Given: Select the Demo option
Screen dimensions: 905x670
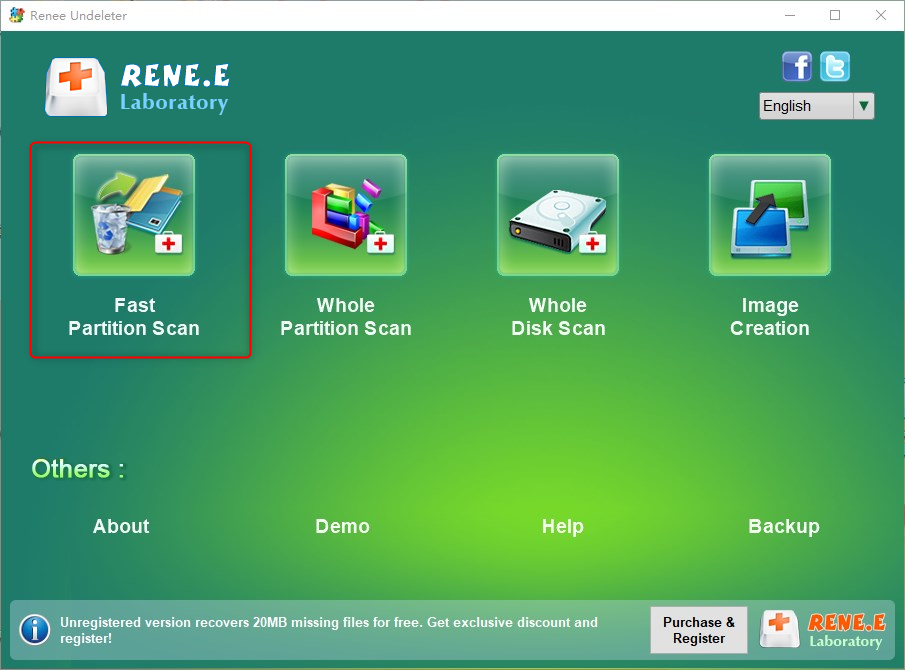Looking at the screenshot, I should [342, 527].
